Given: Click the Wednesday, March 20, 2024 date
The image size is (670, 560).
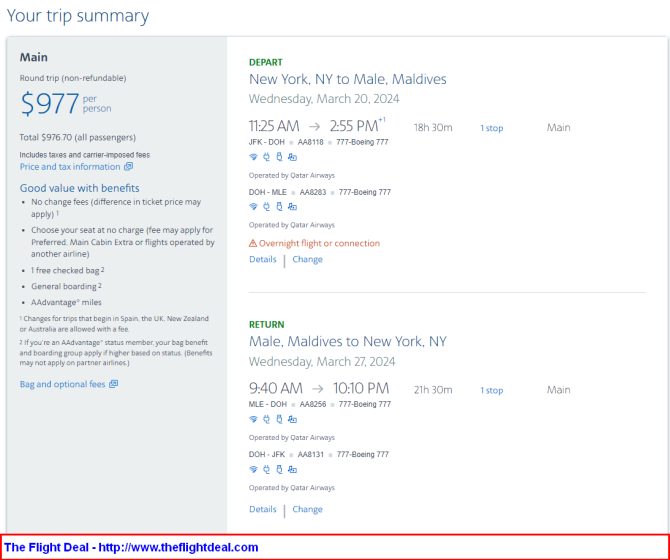Looking at the screenshot, I should pos(324,99).
